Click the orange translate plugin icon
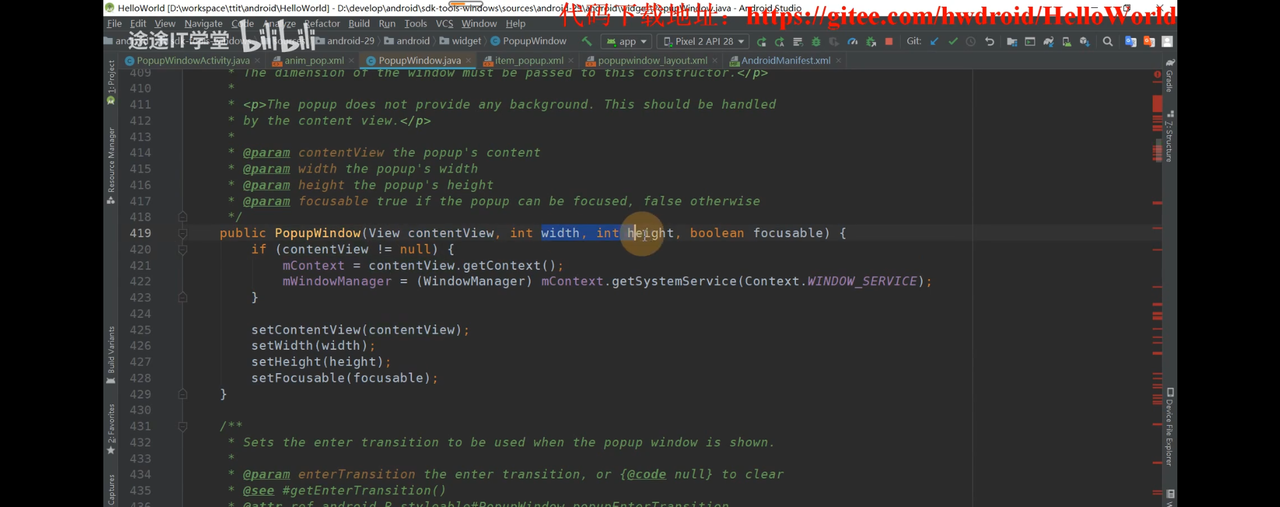Image resolution: width=1280 pixels, height=507 pixels. pos(1149,42)
